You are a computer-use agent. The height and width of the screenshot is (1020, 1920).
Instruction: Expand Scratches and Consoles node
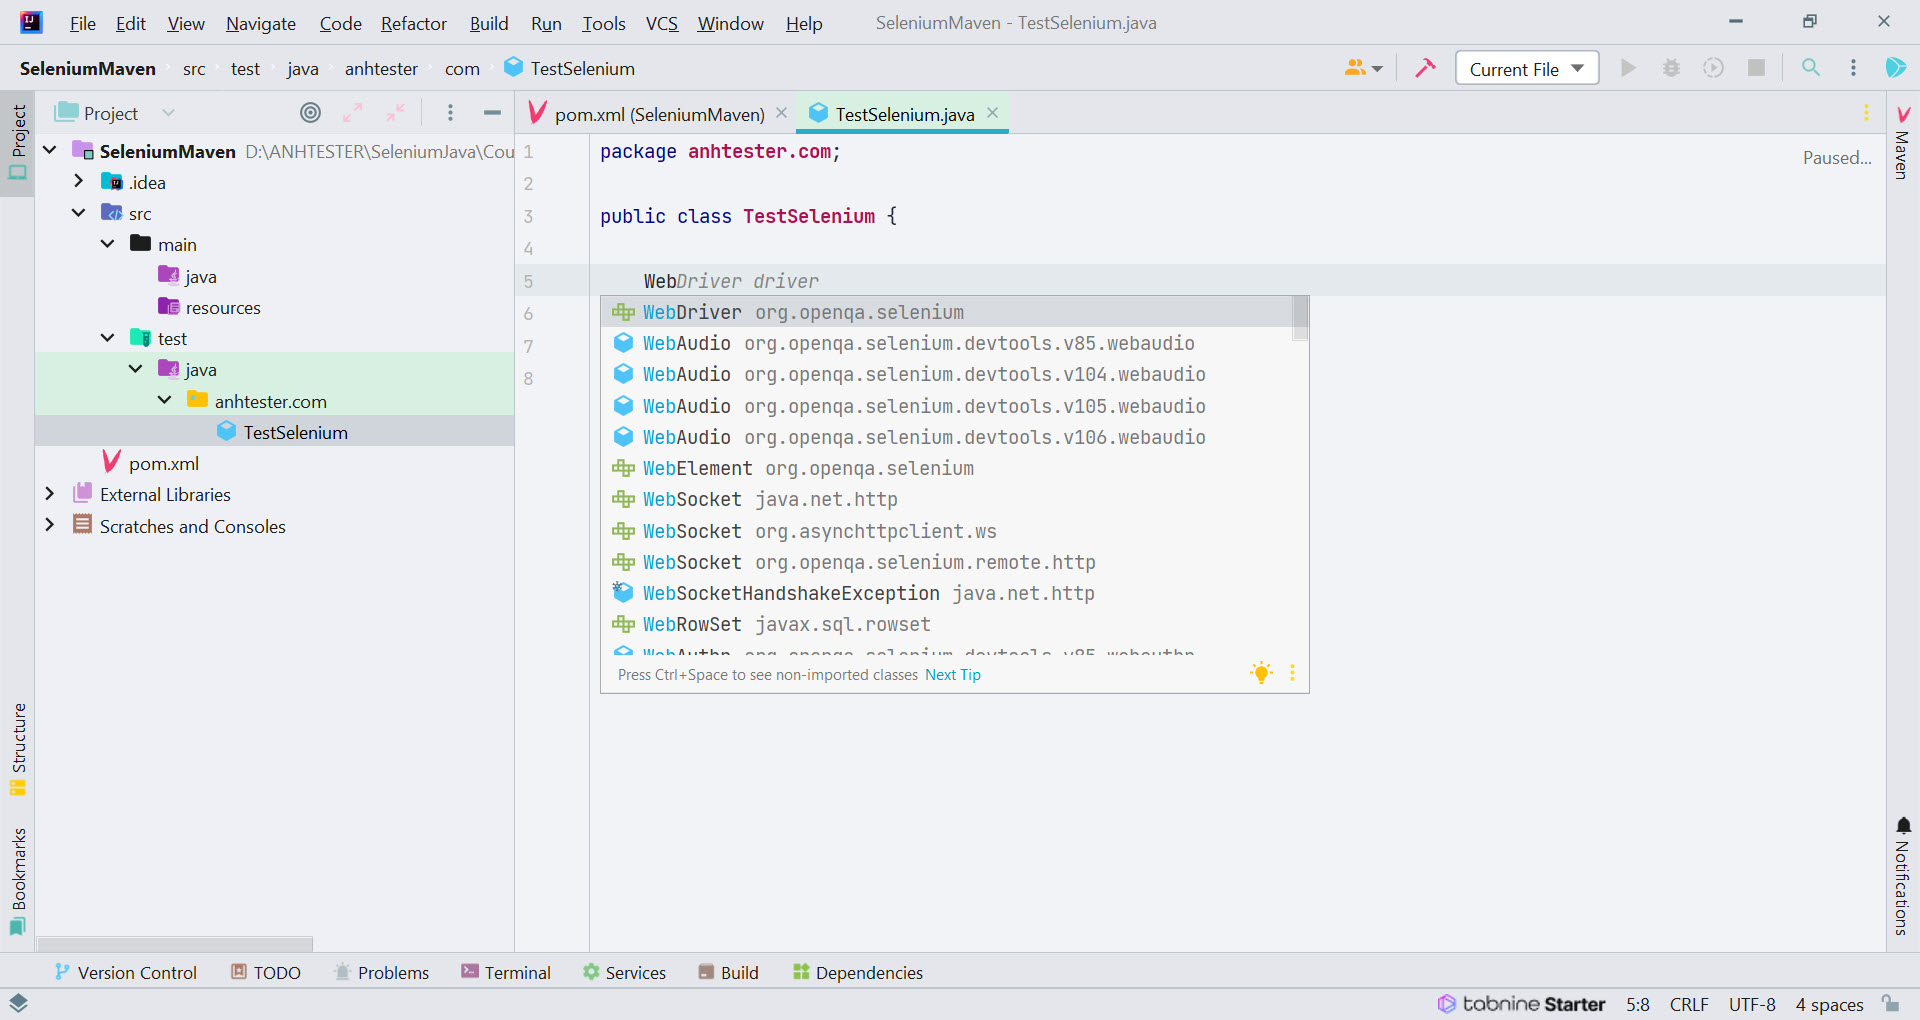click(50, 526)
